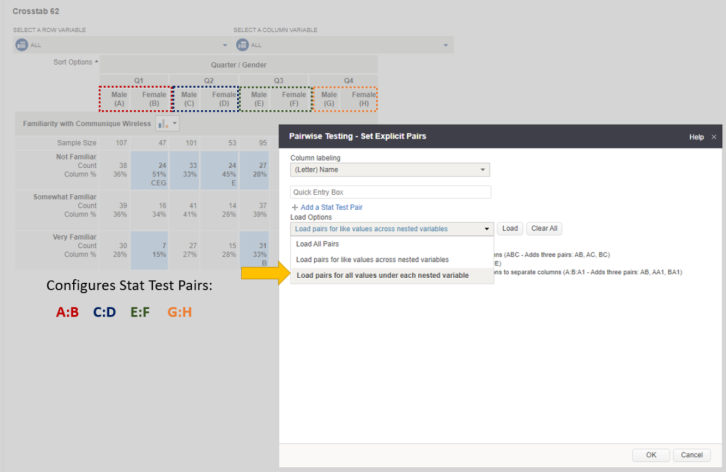Click the Load button
726x472 pixels.
pos(510,228)
